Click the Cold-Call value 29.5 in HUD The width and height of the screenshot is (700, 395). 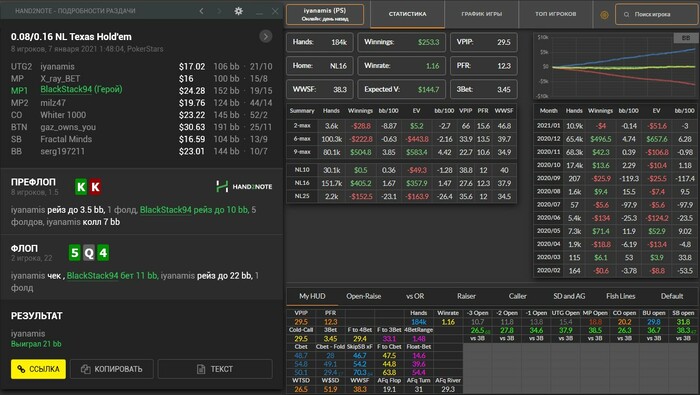pyautogui.click(x=301, y=339)
